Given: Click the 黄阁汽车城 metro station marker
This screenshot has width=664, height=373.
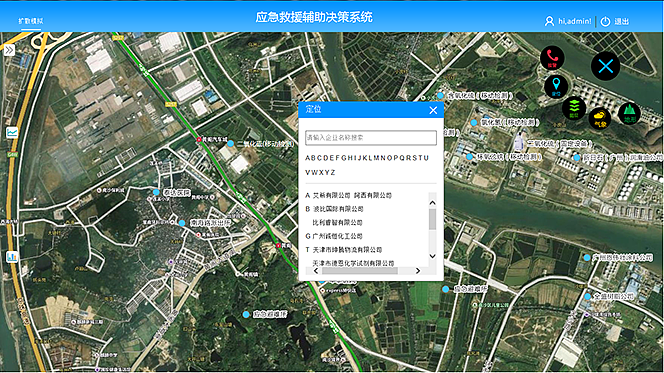Looking at the screenshot, I should (199, 139).
